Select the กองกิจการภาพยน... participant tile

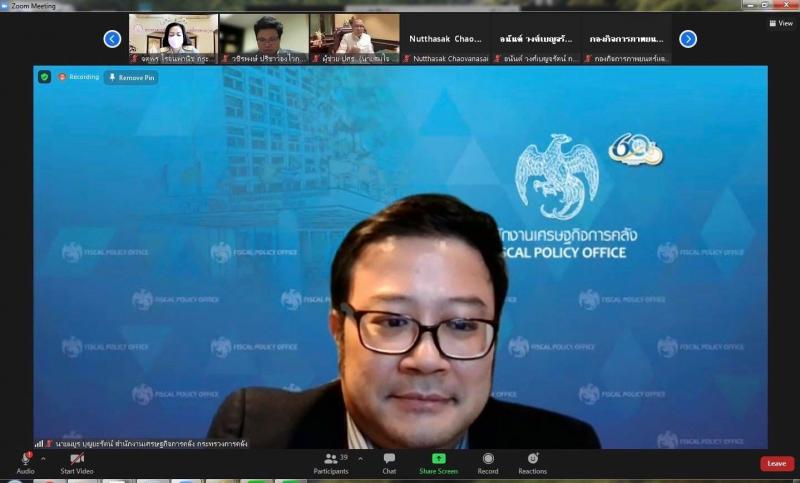627,39
